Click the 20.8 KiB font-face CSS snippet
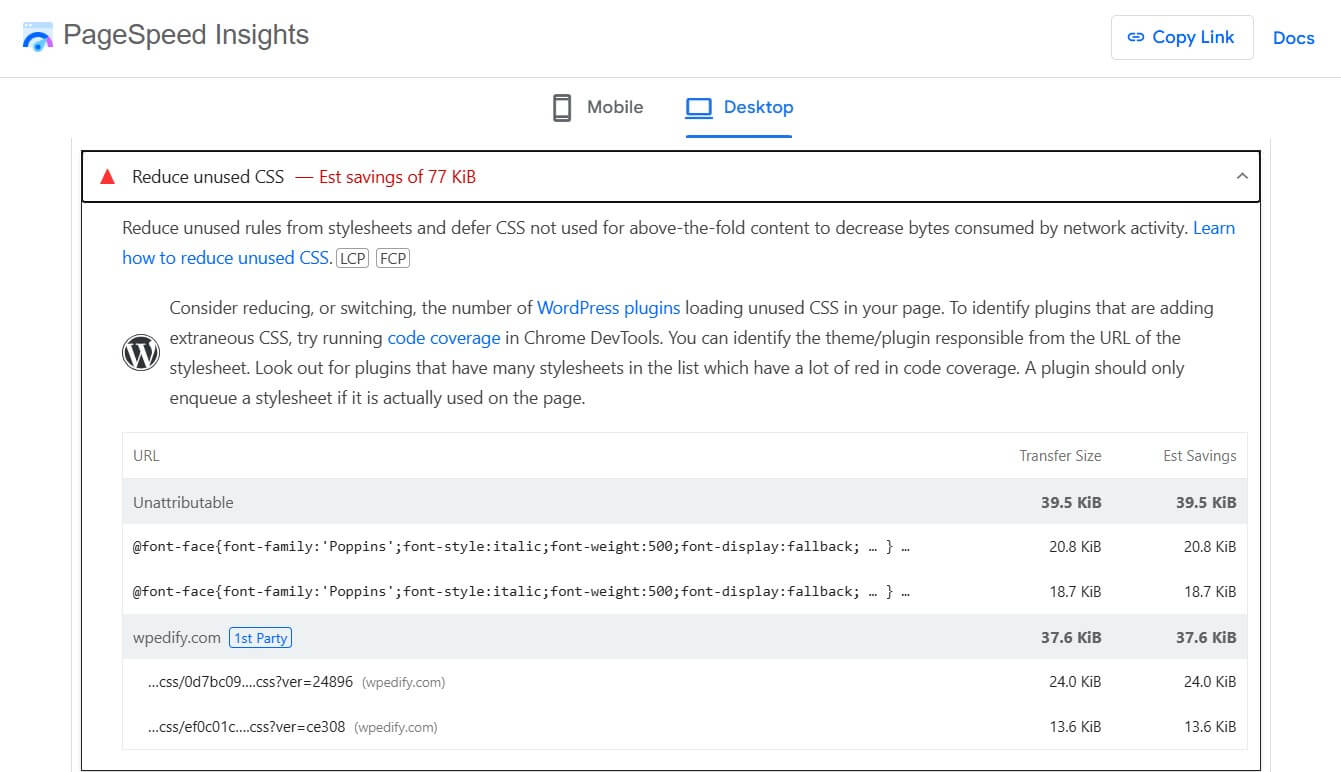This screenshot has height=772, width=1341. point(521,547)
